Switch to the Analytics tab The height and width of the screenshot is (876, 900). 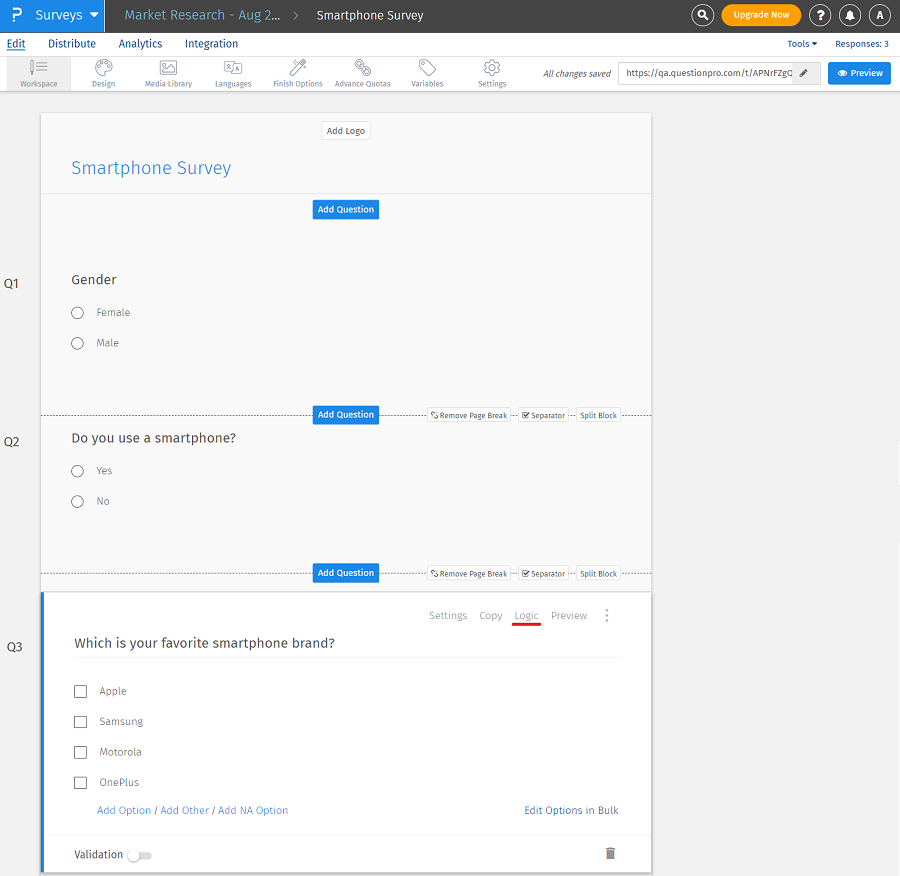tap(140, 43)
